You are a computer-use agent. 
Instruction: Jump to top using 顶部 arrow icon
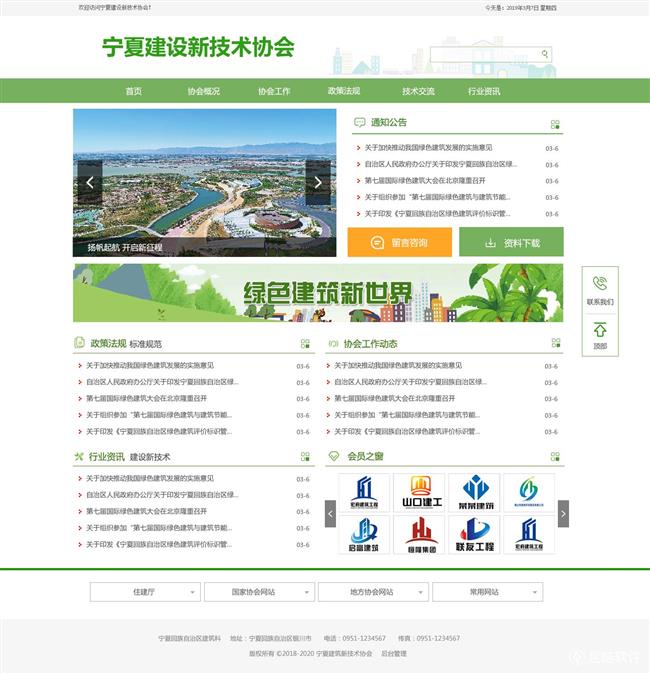(x=600, y=329)
